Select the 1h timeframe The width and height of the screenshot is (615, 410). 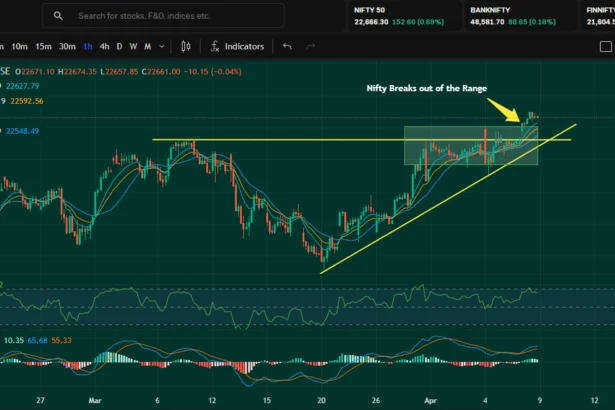click(x=88, y=46)
